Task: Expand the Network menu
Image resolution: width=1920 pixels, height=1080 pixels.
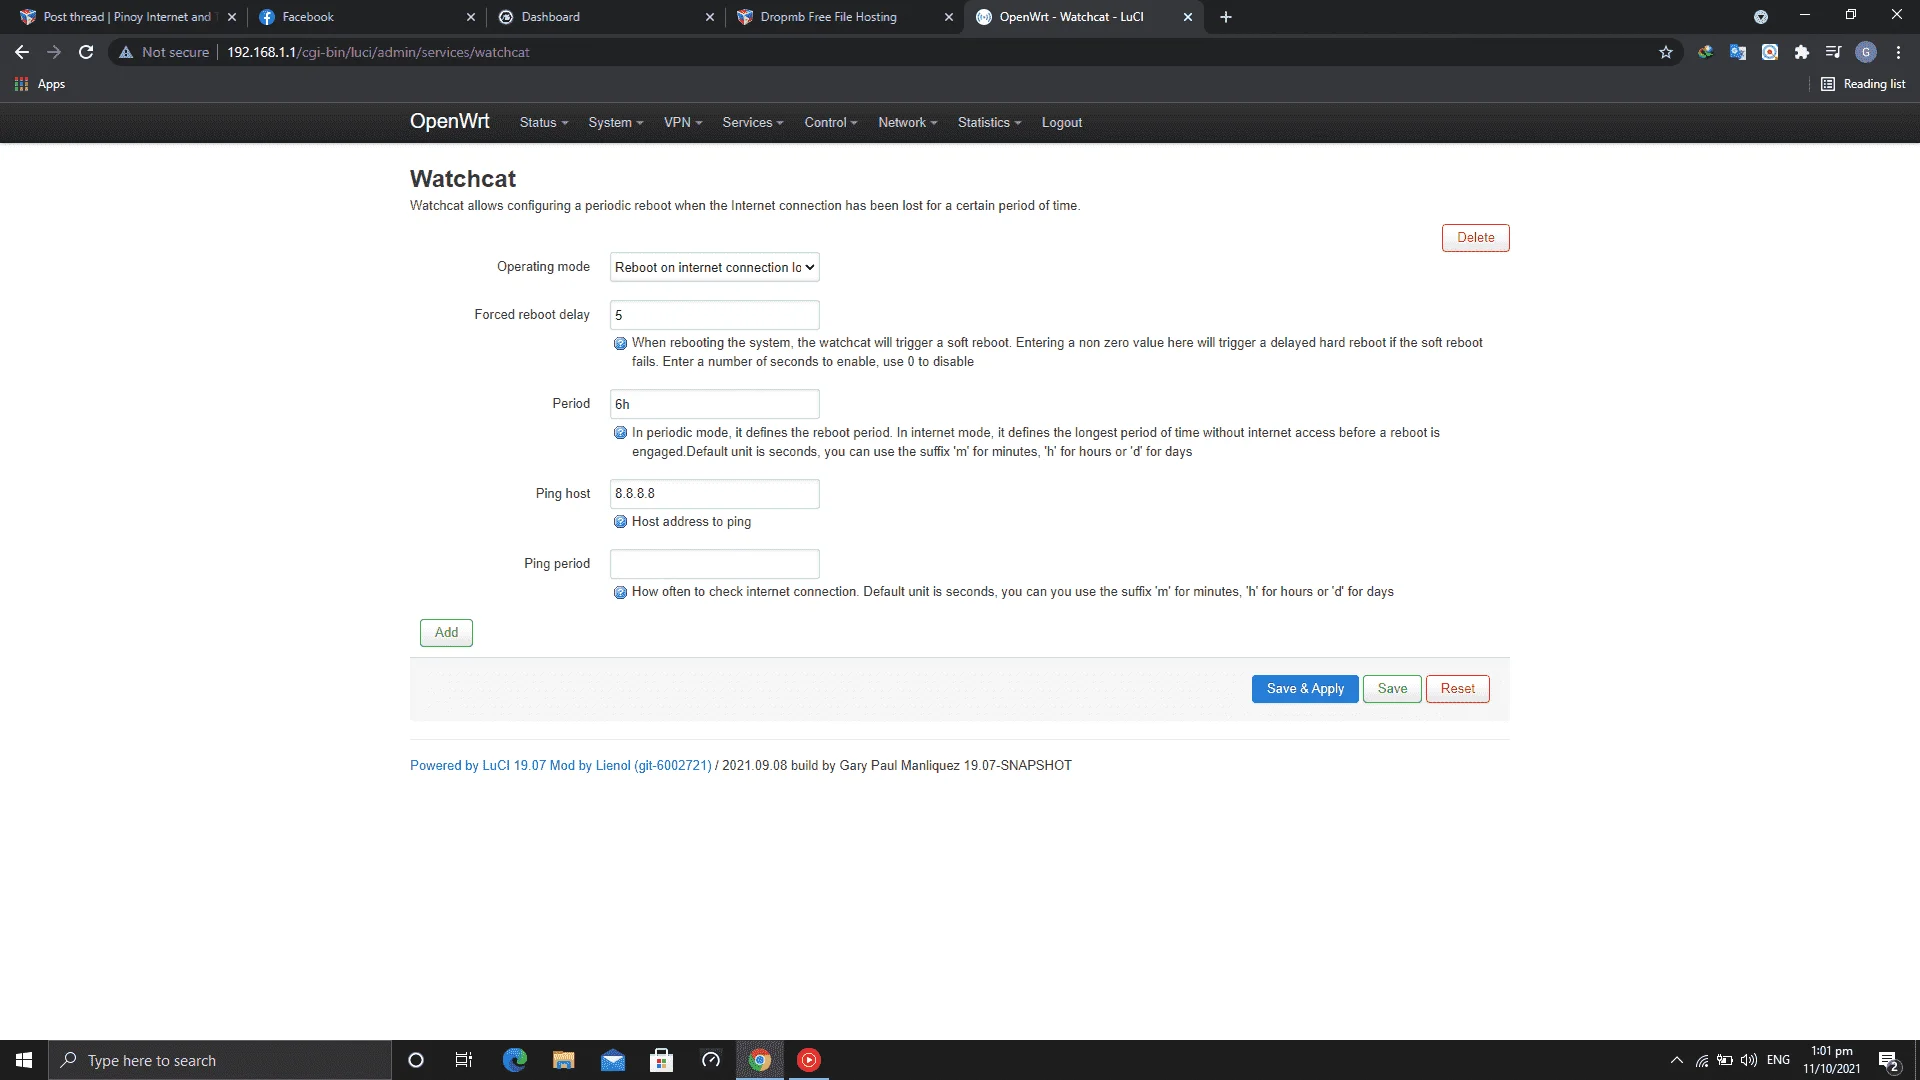Action: (908, 123)
